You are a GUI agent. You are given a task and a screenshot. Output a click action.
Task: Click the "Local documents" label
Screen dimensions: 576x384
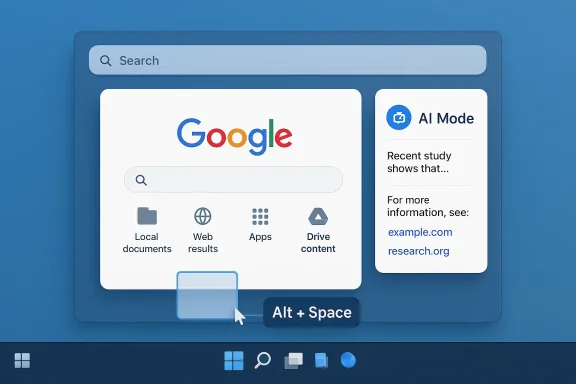point(147,243)
